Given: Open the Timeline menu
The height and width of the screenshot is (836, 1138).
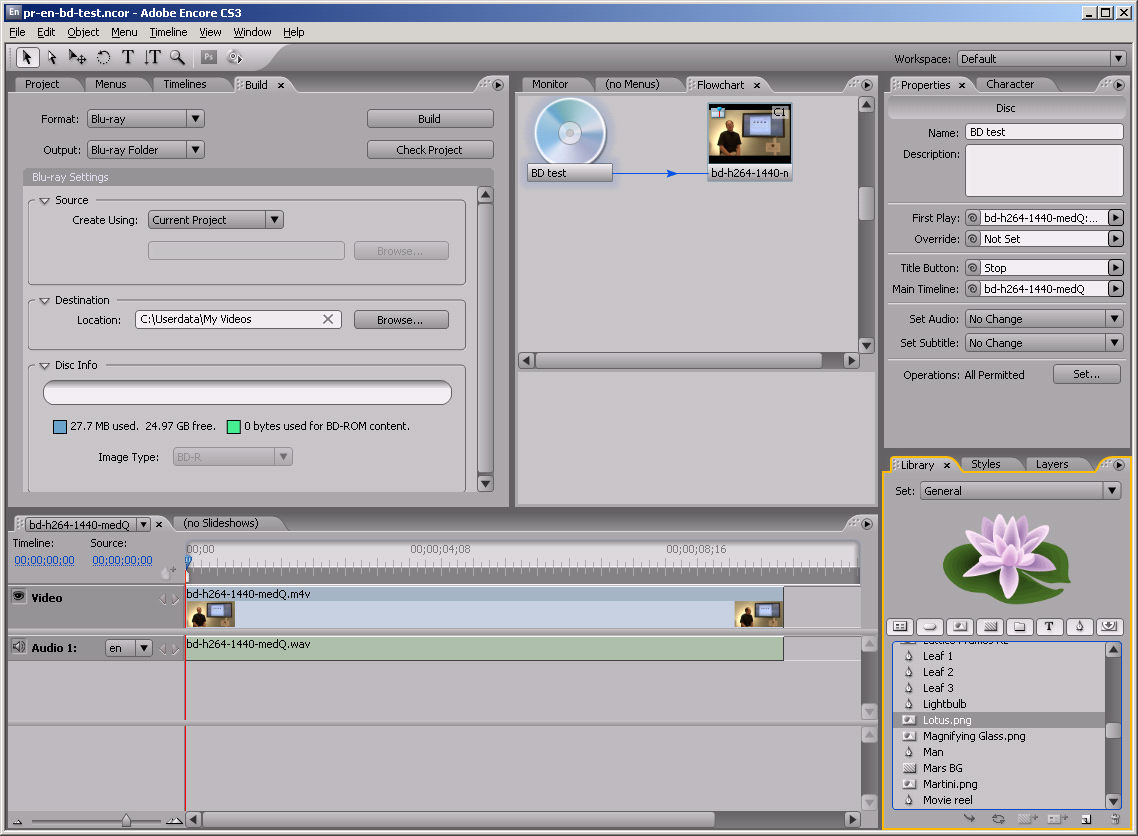Looking at the screenshot, I should click(168, 32).
